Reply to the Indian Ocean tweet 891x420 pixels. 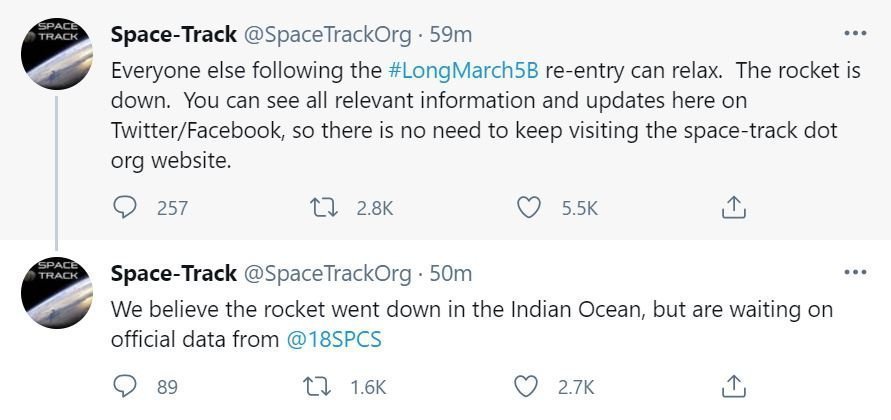(x=125, y=387)
